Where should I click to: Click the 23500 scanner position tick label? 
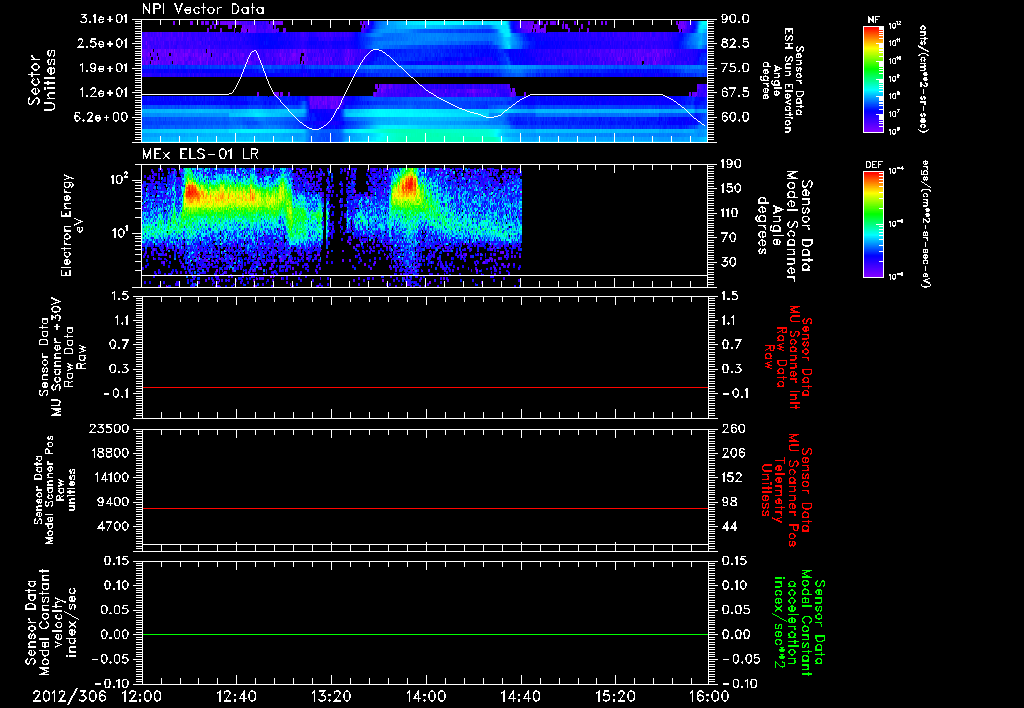point(109,428)
